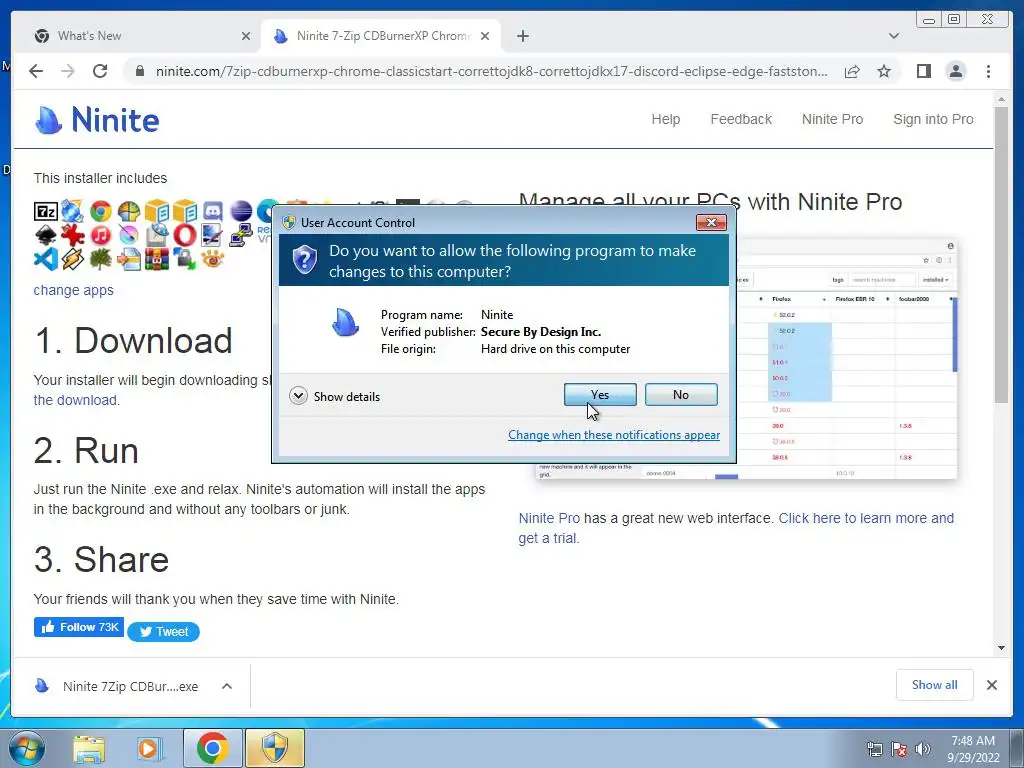This screenshot has height=768, width=1024.
Task: Click the PuTTY computers icon
Action: [x=240, y=235]
